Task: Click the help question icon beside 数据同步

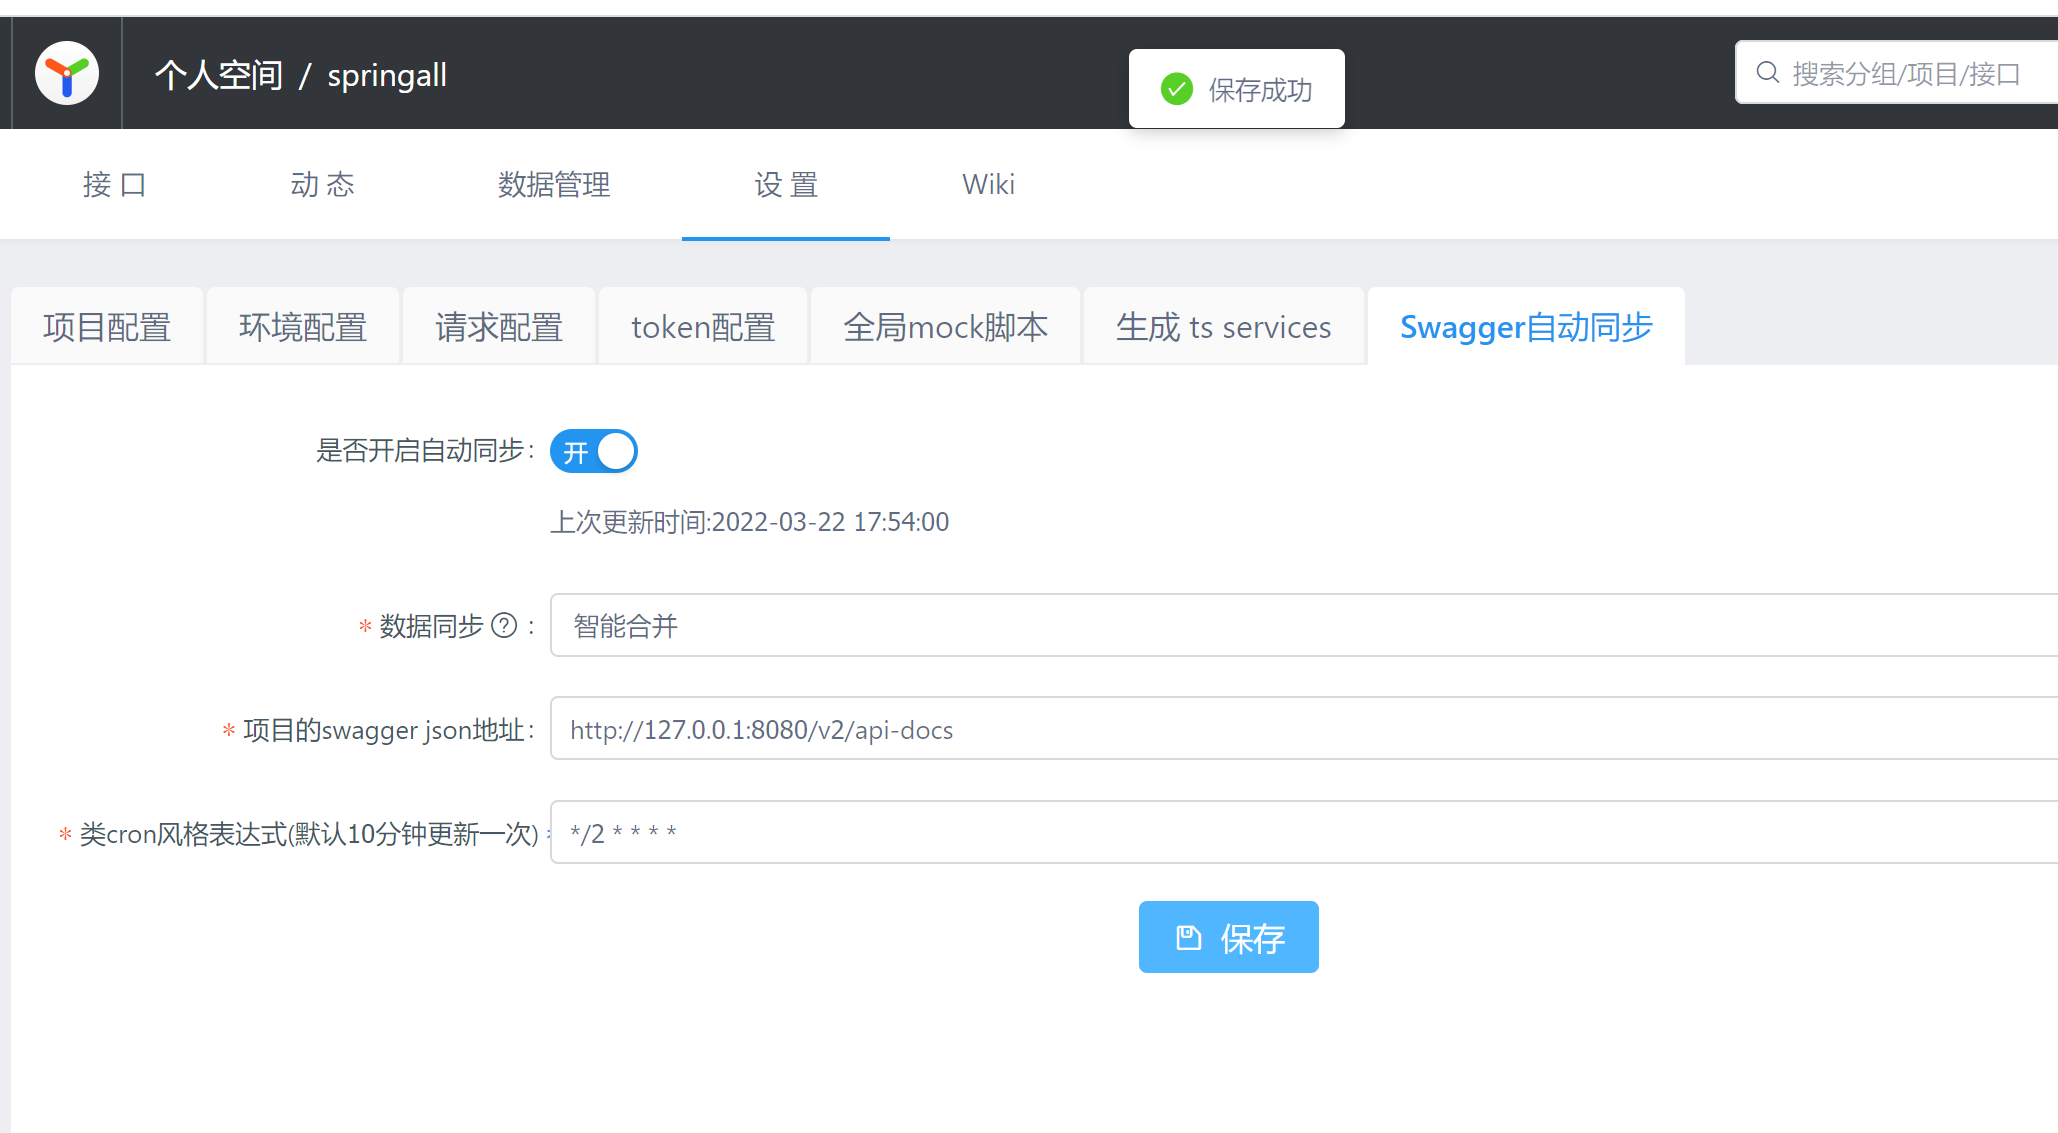Action: pos(505,626)
